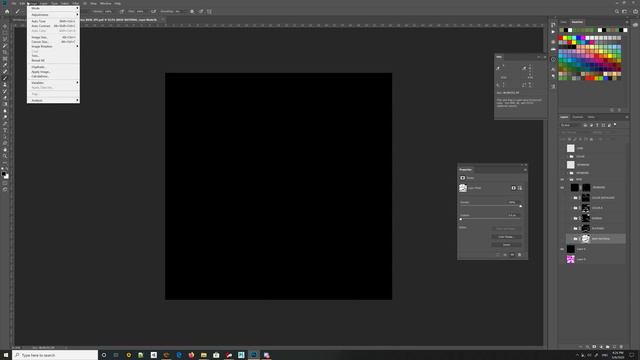Screen dimensions: 640x360
Task: Click the foreground color swatch in toolbar
Action: (x=4, y=173)
